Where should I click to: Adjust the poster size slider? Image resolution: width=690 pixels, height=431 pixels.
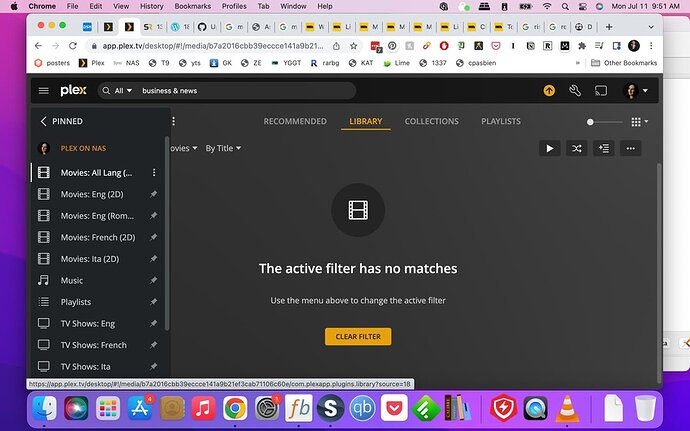pyautogui.click(x=605, y=122)
